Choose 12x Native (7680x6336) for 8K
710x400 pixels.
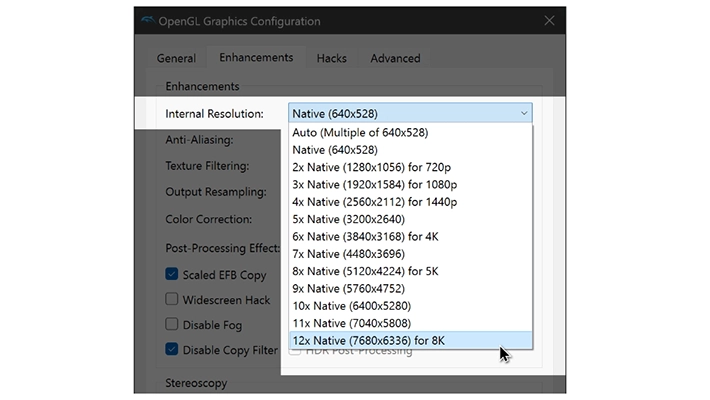click(x=410, y=341)
